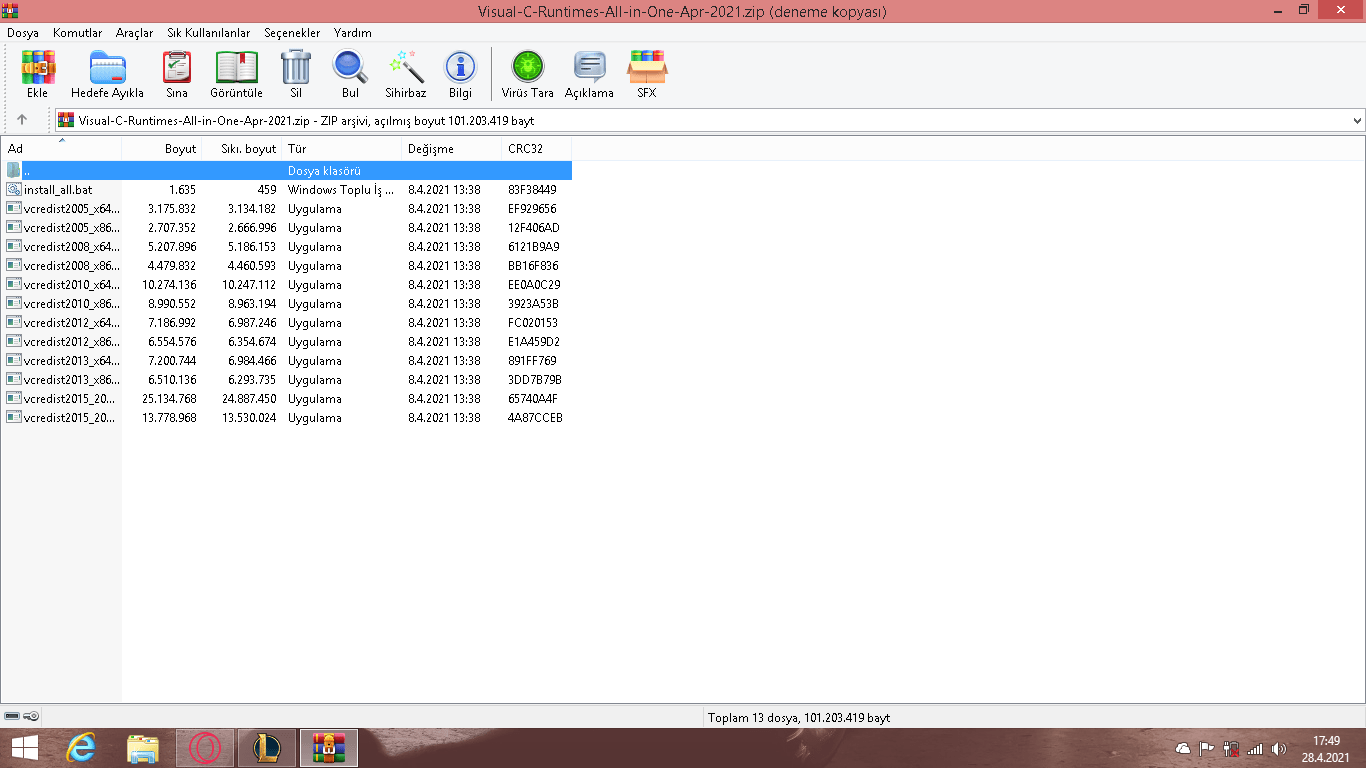This screenshot has width=1366, height=768.
Task: Sort by the Tür column header
Action: [x=341, y=149]
